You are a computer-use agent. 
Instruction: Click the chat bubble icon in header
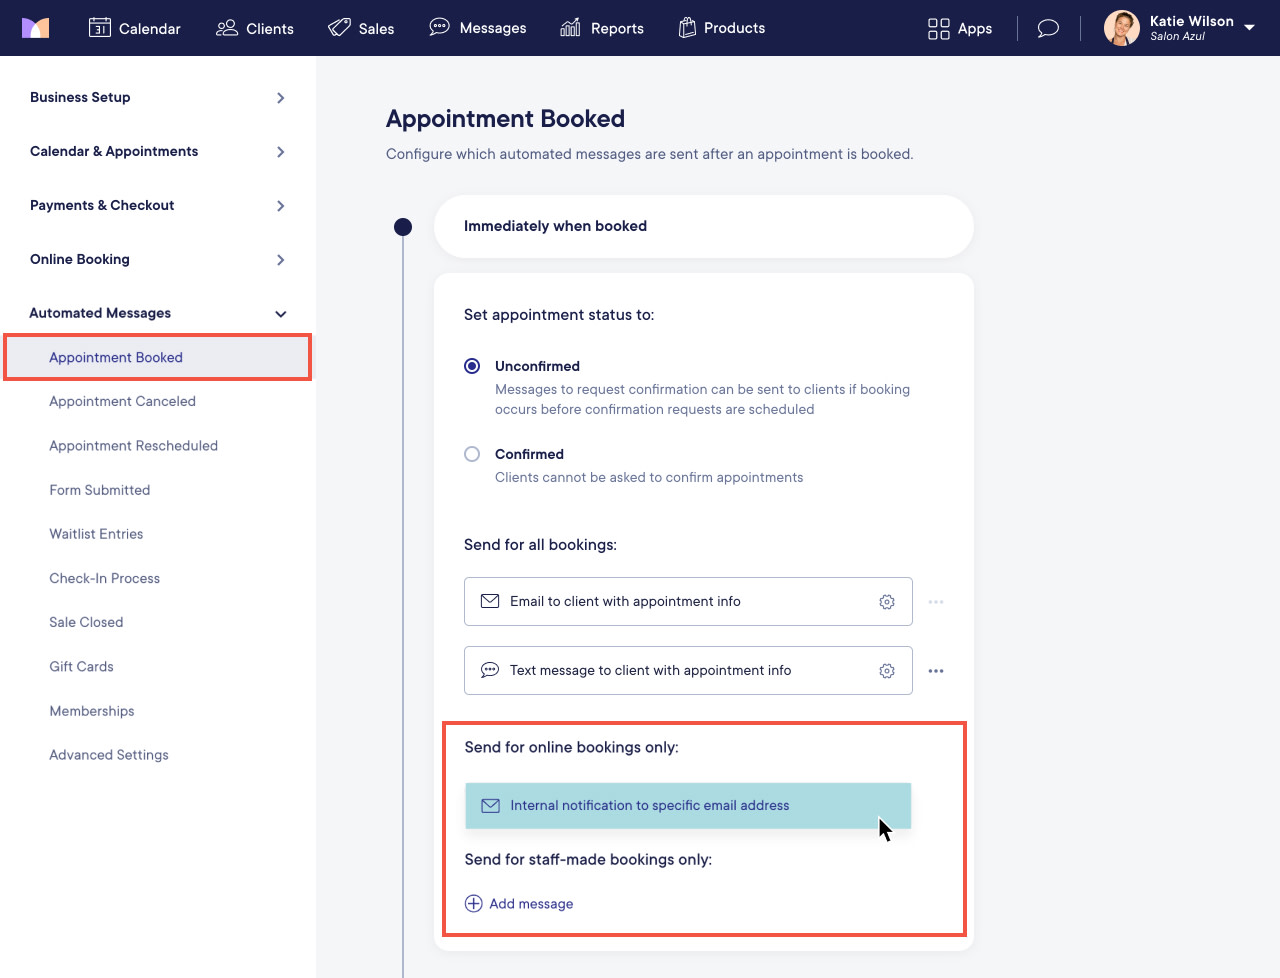(1048, 28)
